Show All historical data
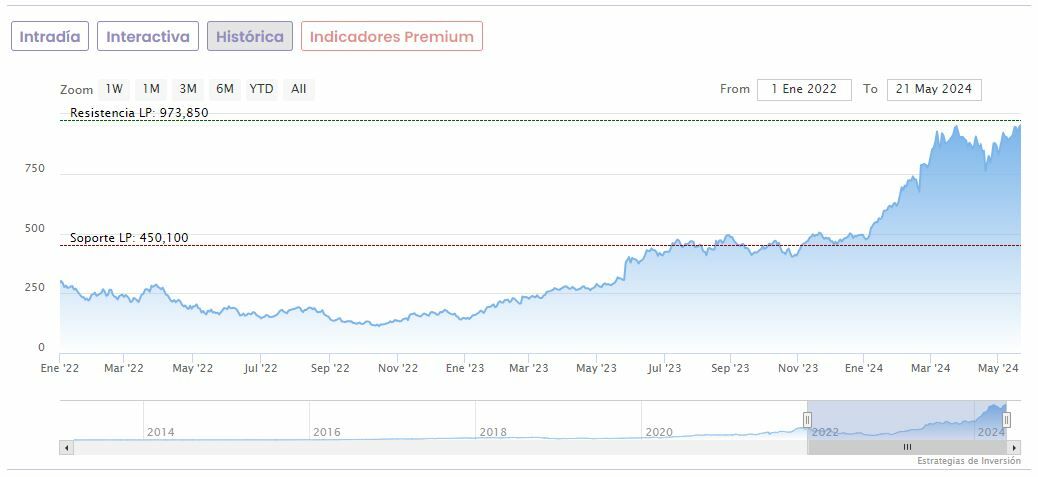 298,89
